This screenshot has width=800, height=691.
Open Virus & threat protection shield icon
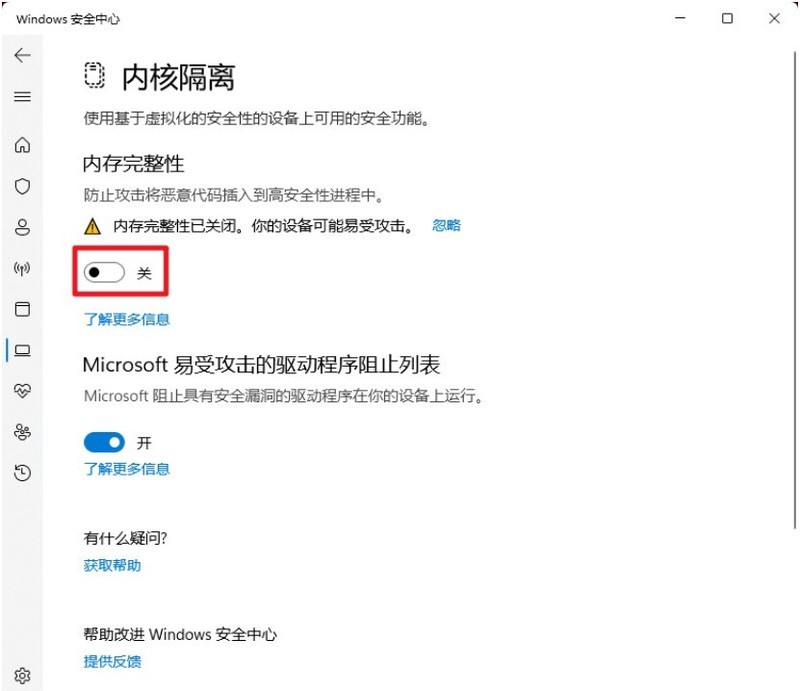22,186
